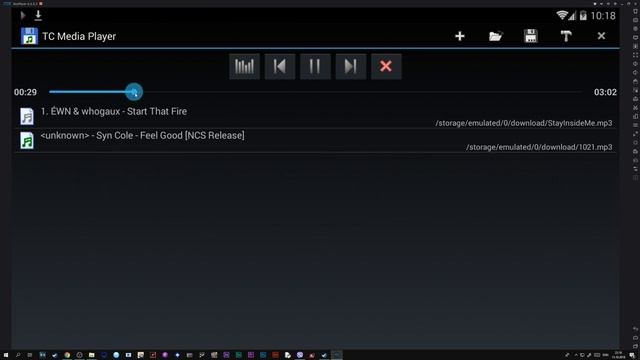Open a playlist with the folder icon
640x360 pixels.
tap(495, 36)
